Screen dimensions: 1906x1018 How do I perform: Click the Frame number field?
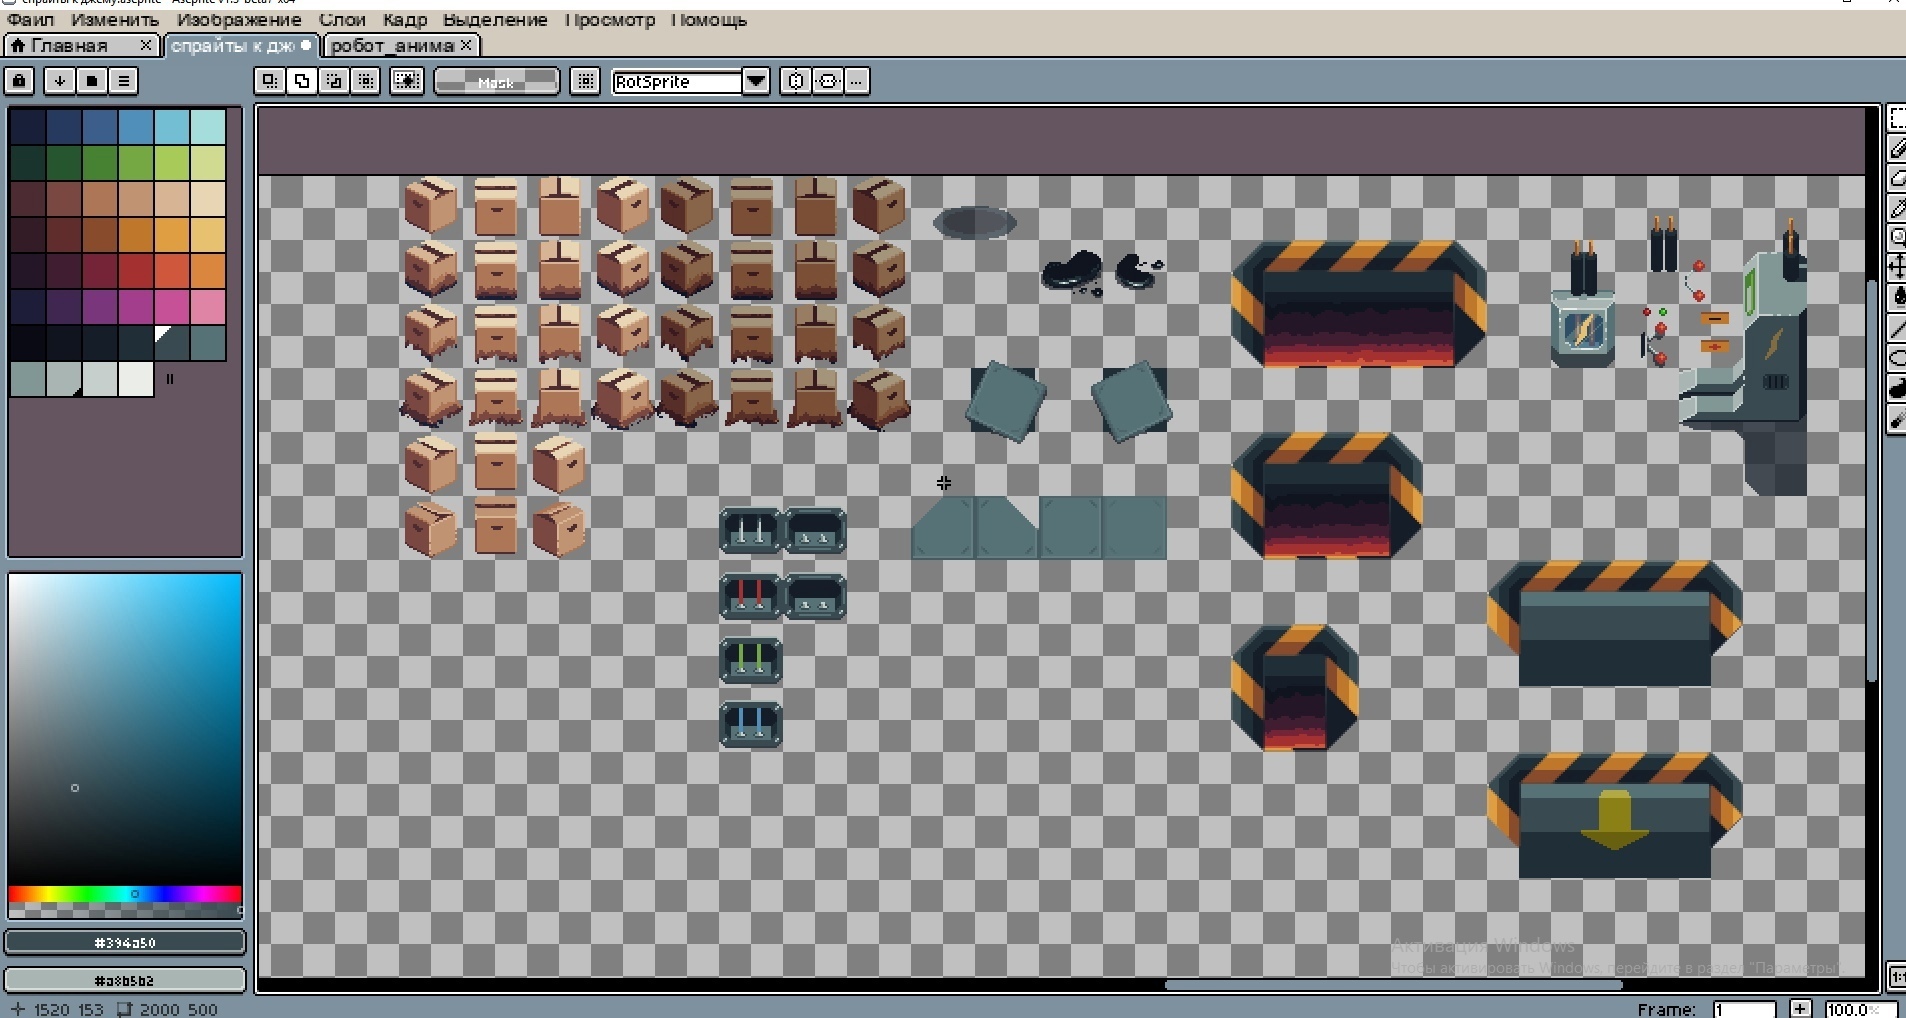(1743, 1009)
